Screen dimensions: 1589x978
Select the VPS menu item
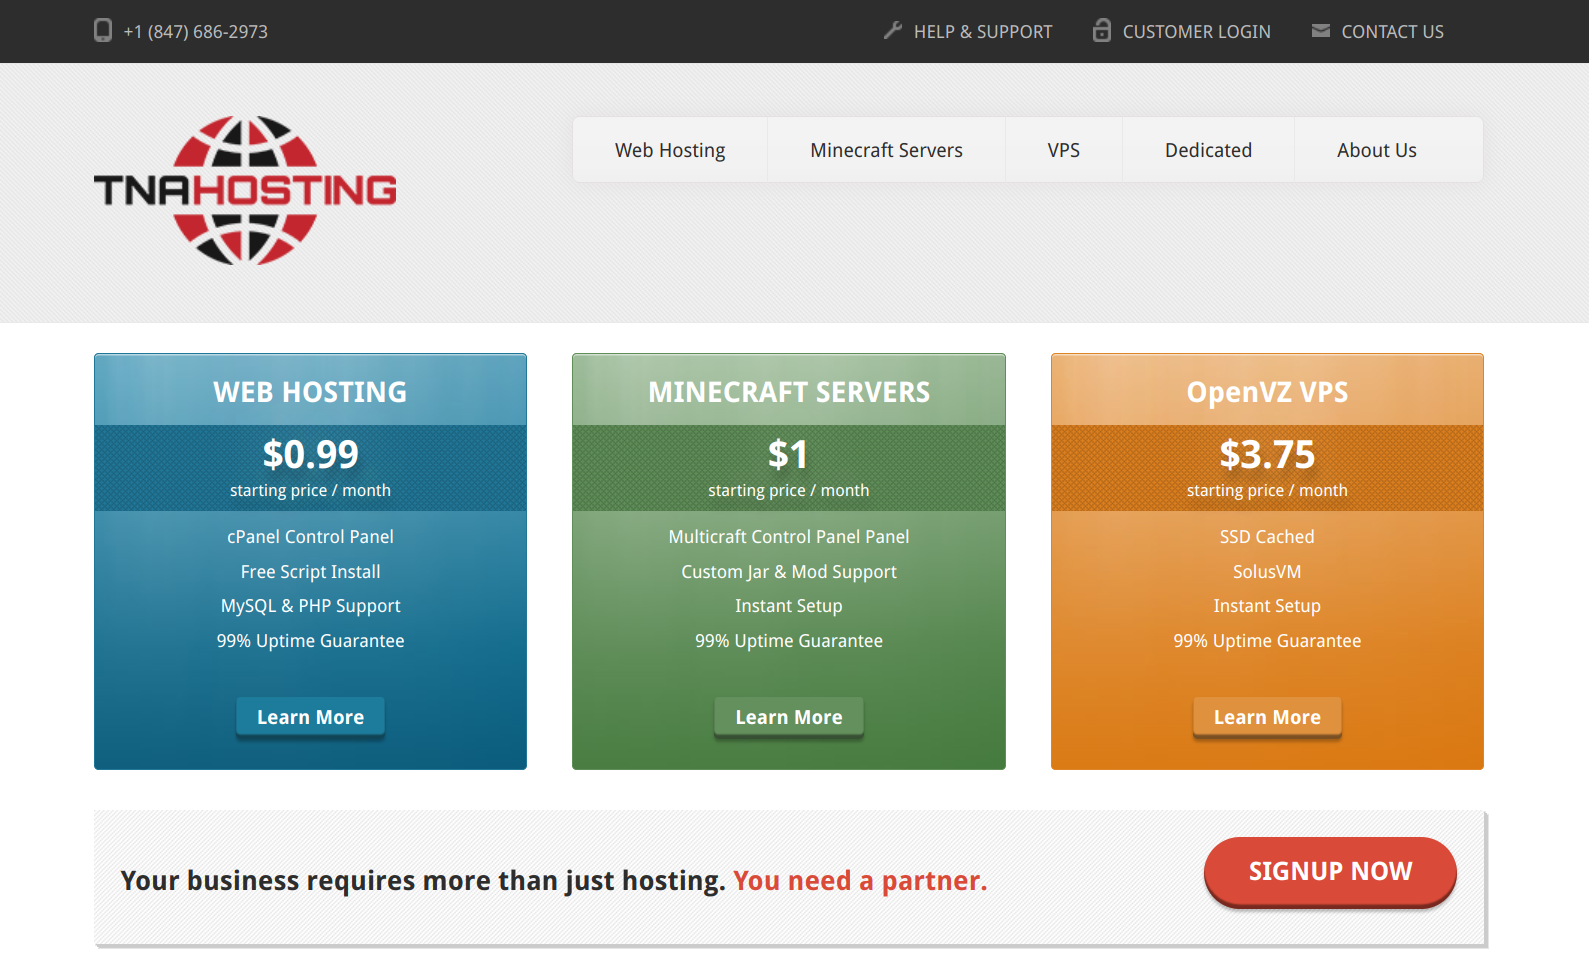pyautogui.click(x=1064, y=150)
